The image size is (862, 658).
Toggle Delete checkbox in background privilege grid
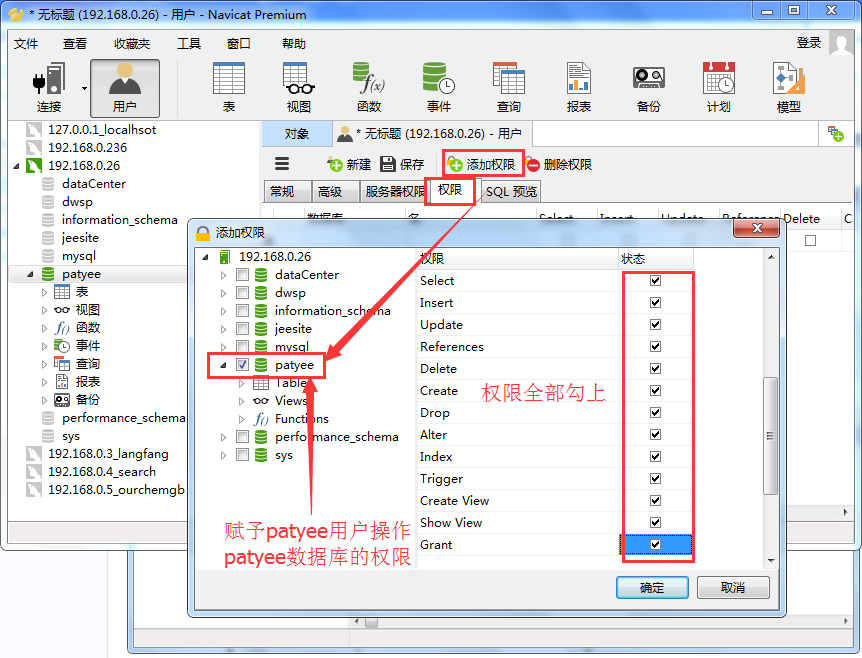pos(810,240)
